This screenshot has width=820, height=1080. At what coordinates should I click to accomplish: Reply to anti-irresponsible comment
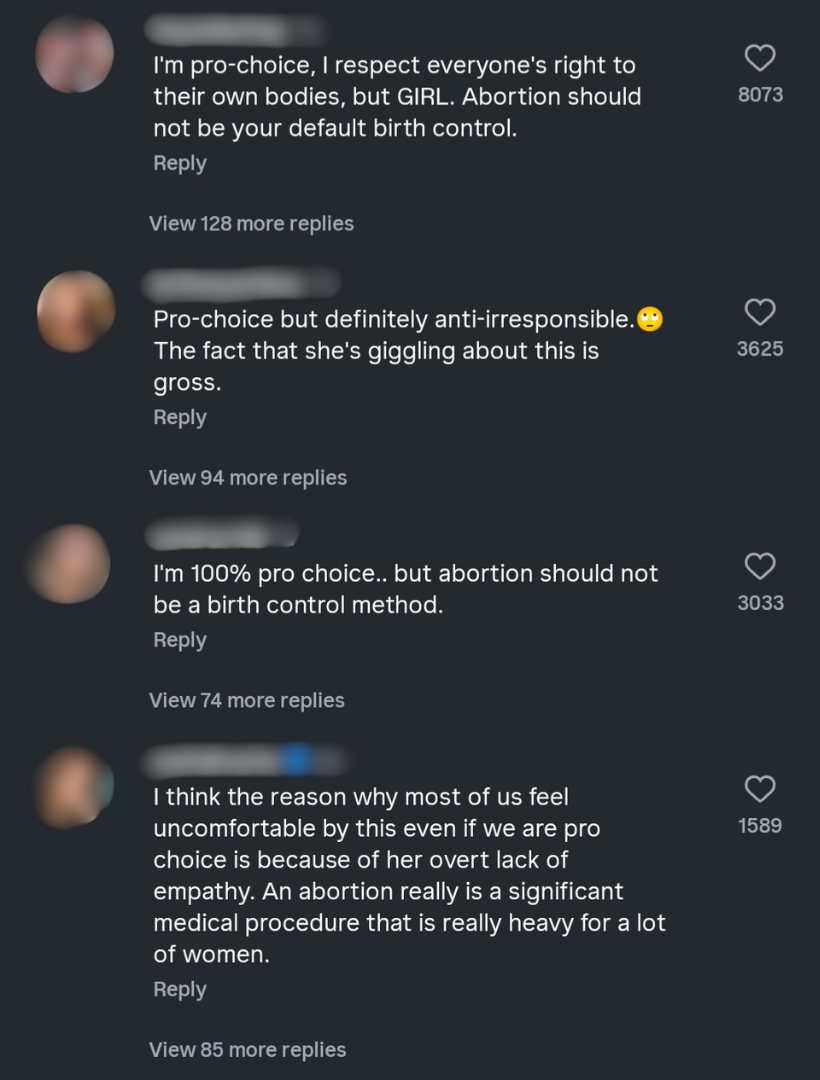pos(180,417)
